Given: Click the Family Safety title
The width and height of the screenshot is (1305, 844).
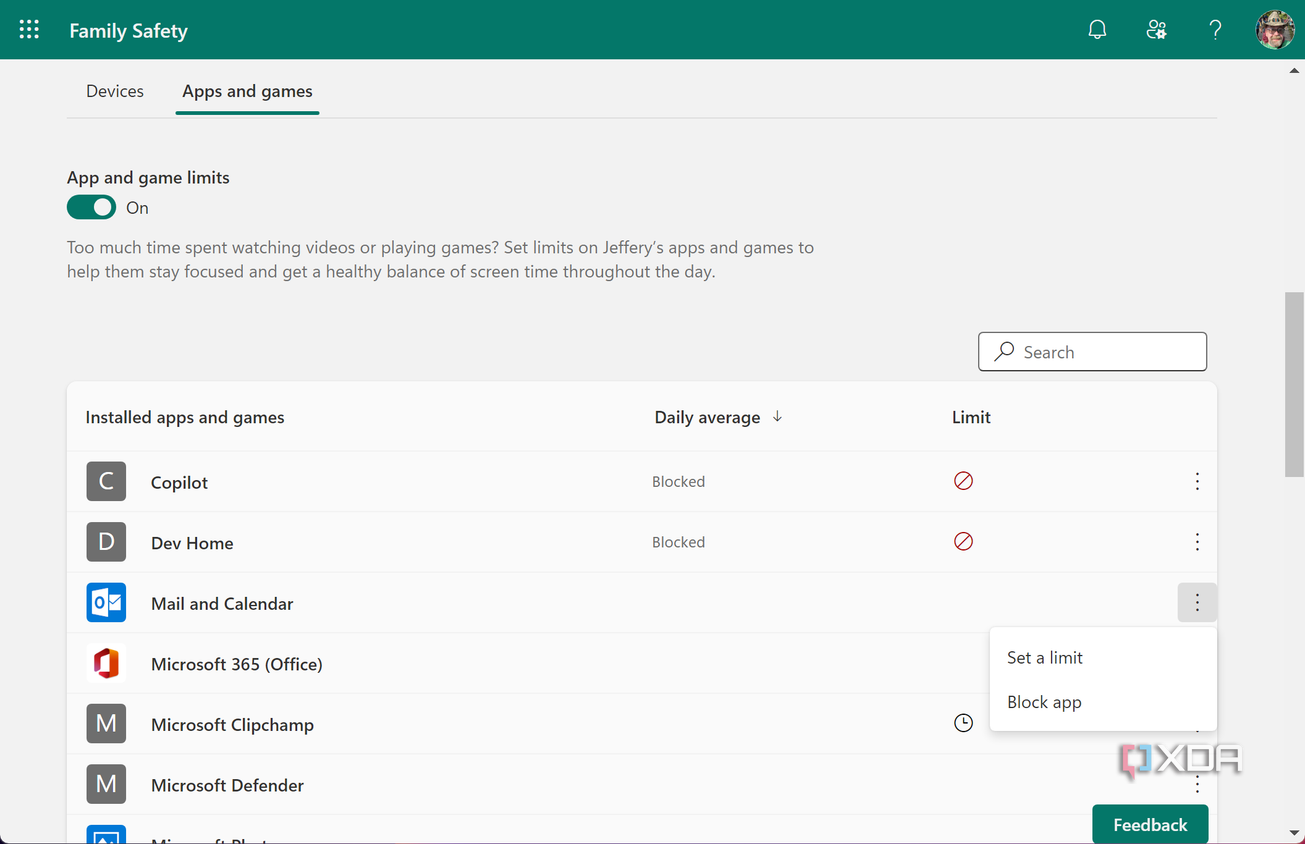Looking at the screenshot, I should click(x=128, y=31).
